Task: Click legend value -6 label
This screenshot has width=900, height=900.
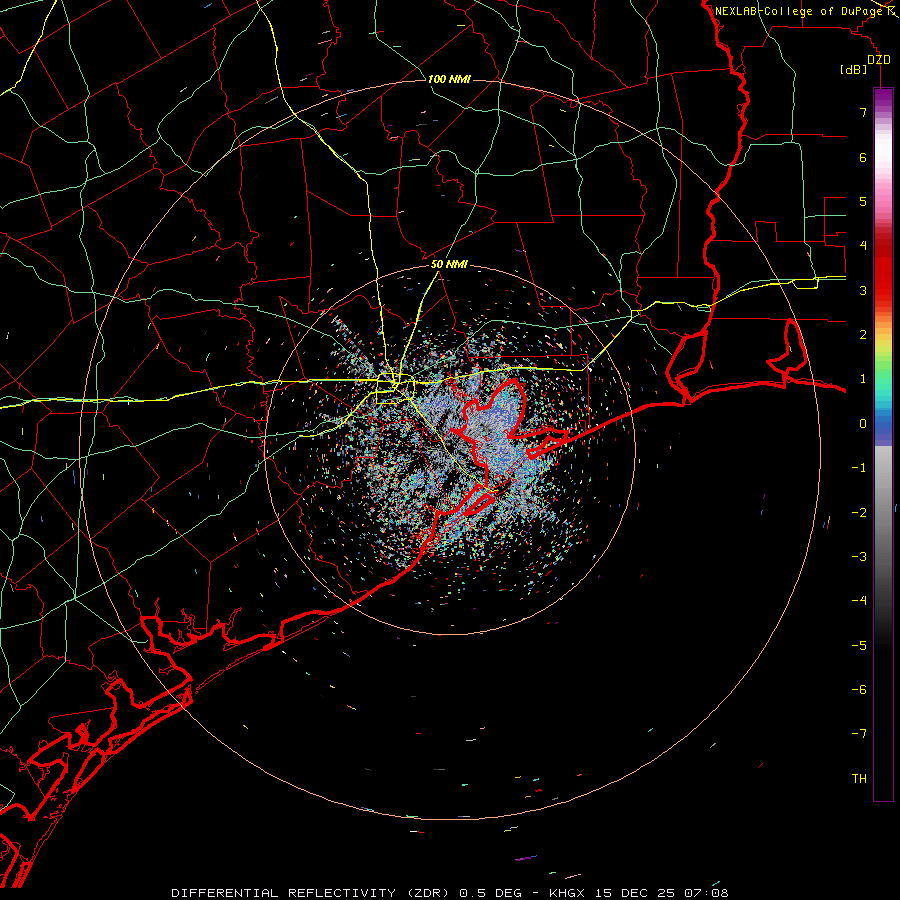Action: (859, 690)
